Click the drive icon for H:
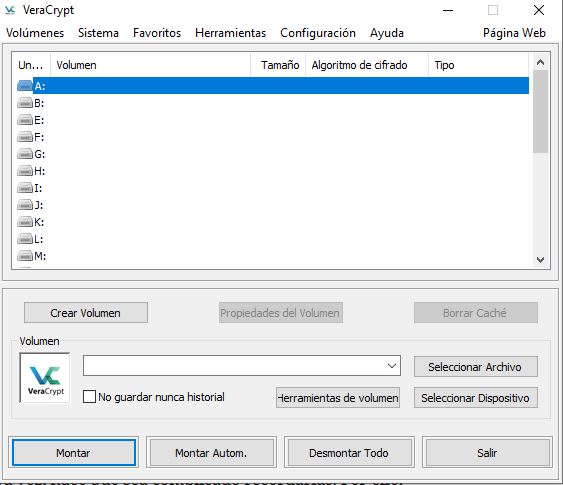The height and width of the screenshot is (485, 563). [25, 171]
